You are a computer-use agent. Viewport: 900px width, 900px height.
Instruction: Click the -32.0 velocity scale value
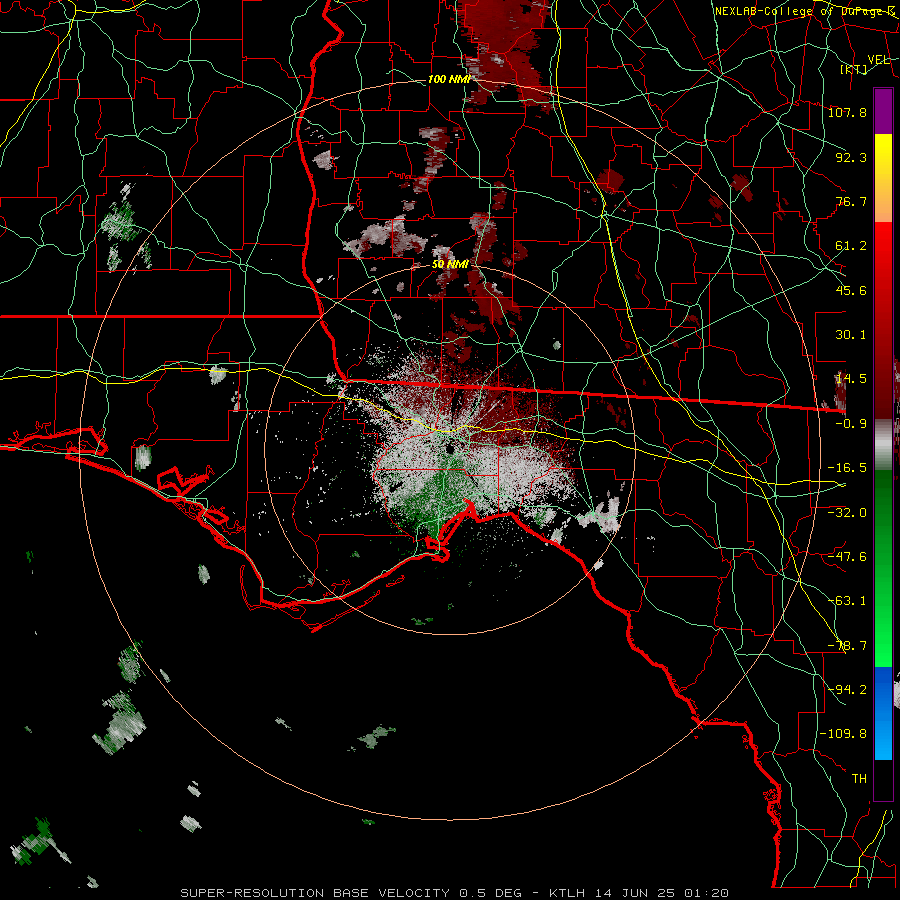tap(847, 513)
